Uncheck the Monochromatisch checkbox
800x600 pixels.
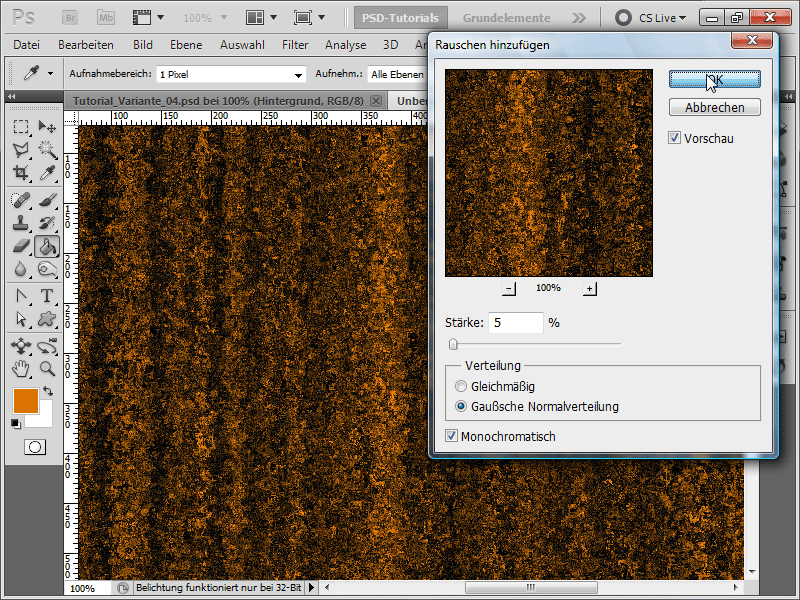452,436
